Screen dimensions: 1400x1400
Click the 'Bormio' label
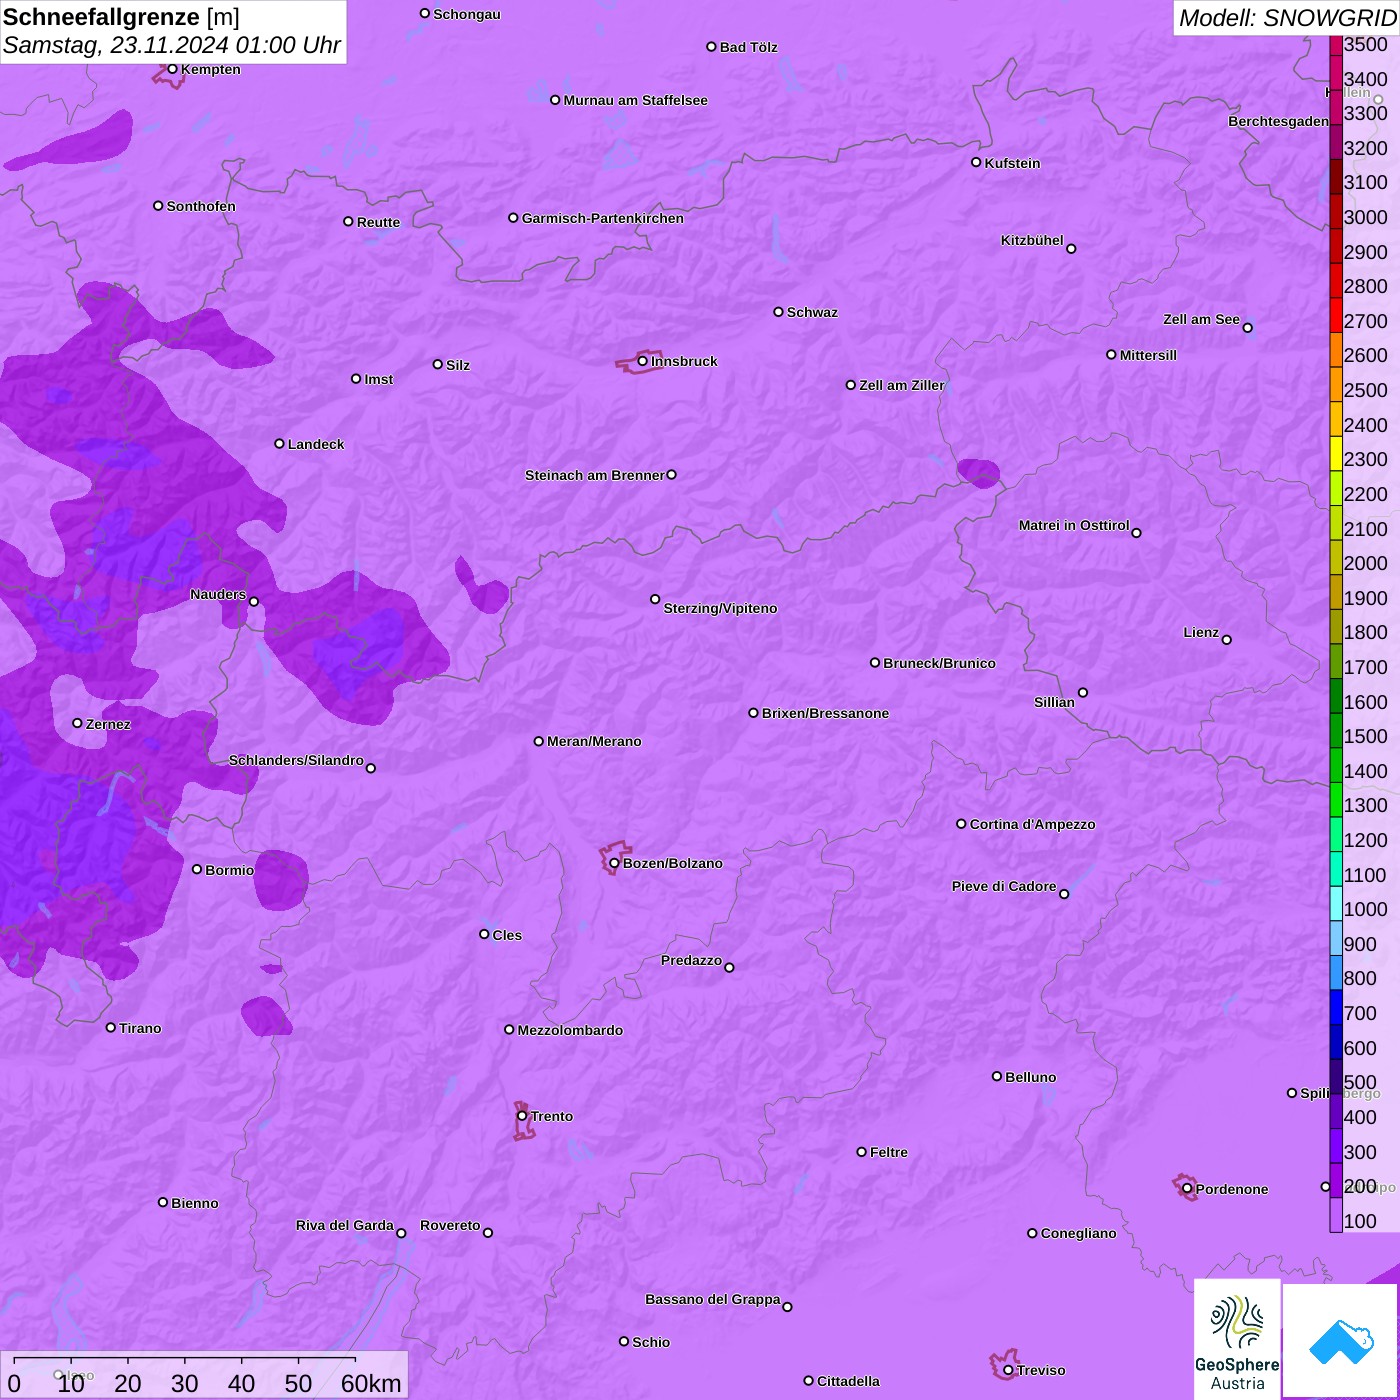pos(229,870)
